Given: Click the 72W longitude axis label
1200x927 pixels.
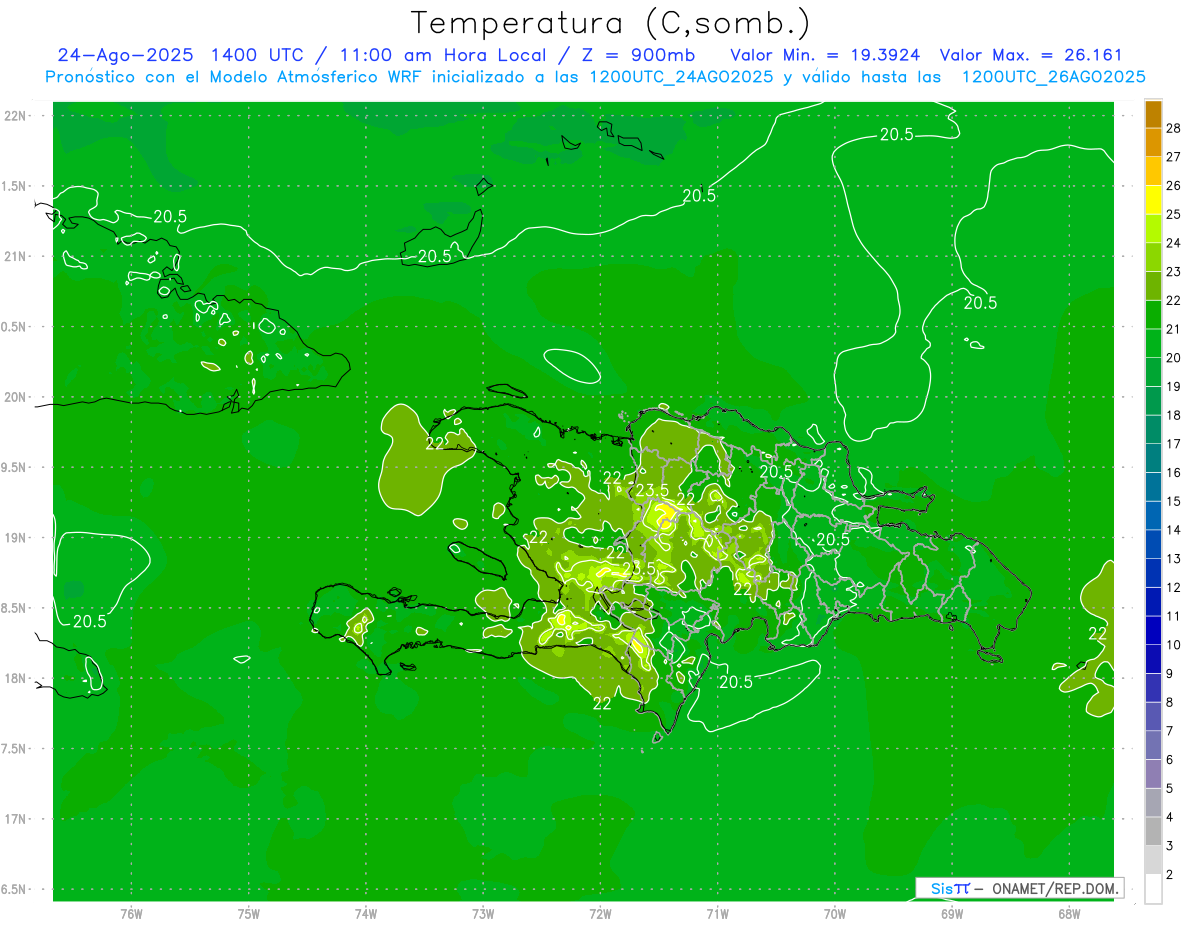Looking at the screenshot, I should click(x=600, y=913).
